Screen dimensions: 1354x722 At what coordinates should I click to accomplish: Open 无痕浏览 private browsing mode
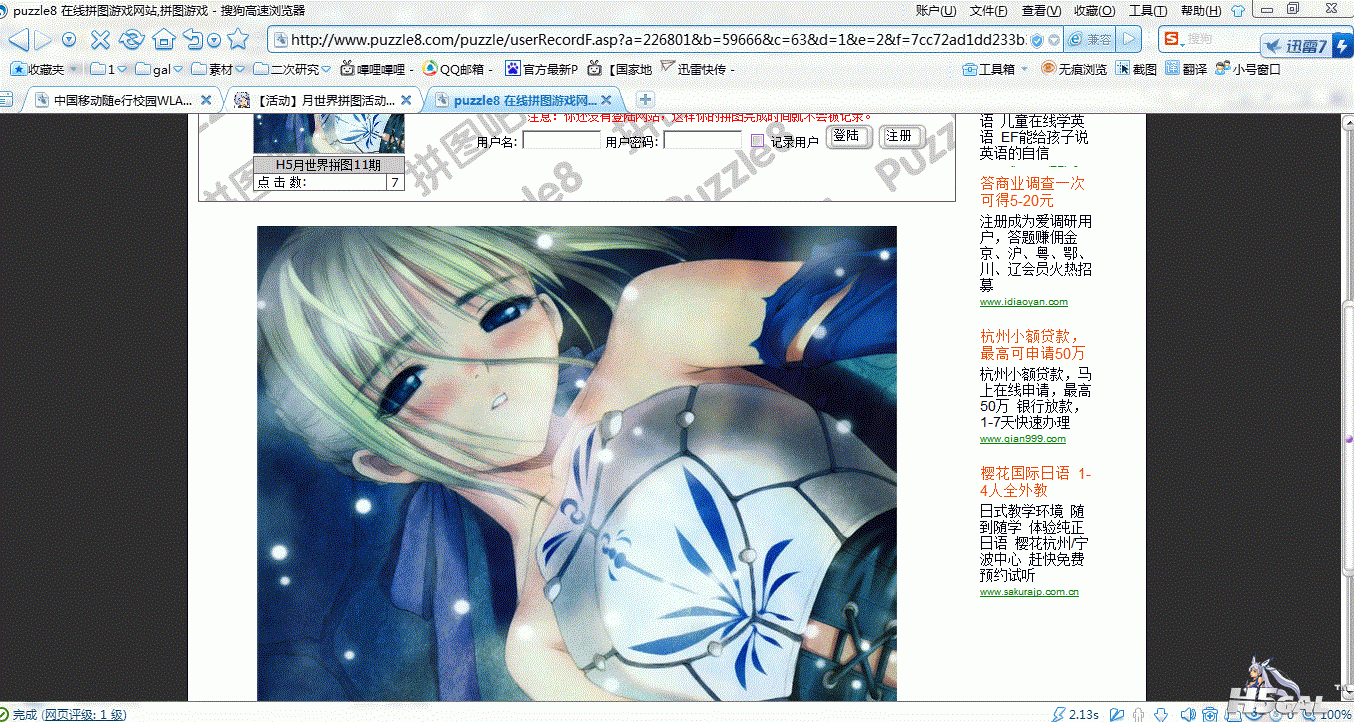click(x=1074, y=69)
